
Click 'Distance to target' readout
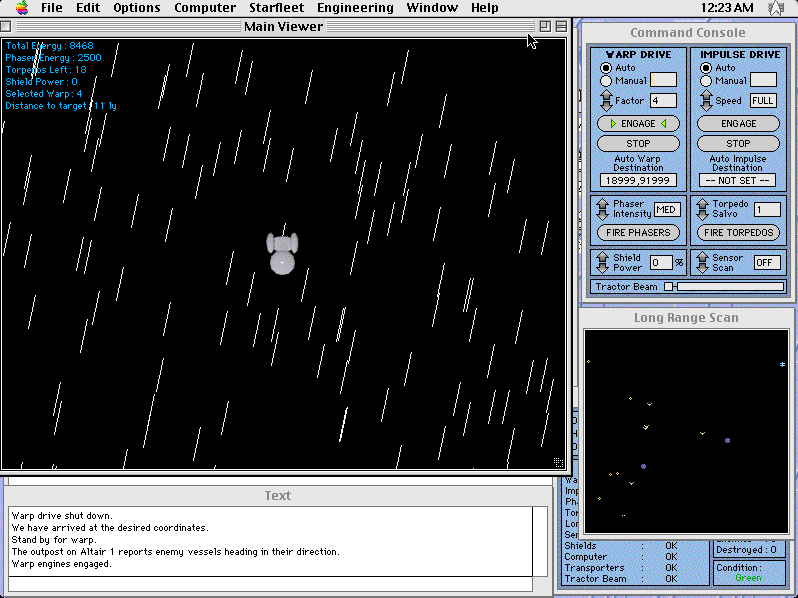coord(61,106)
